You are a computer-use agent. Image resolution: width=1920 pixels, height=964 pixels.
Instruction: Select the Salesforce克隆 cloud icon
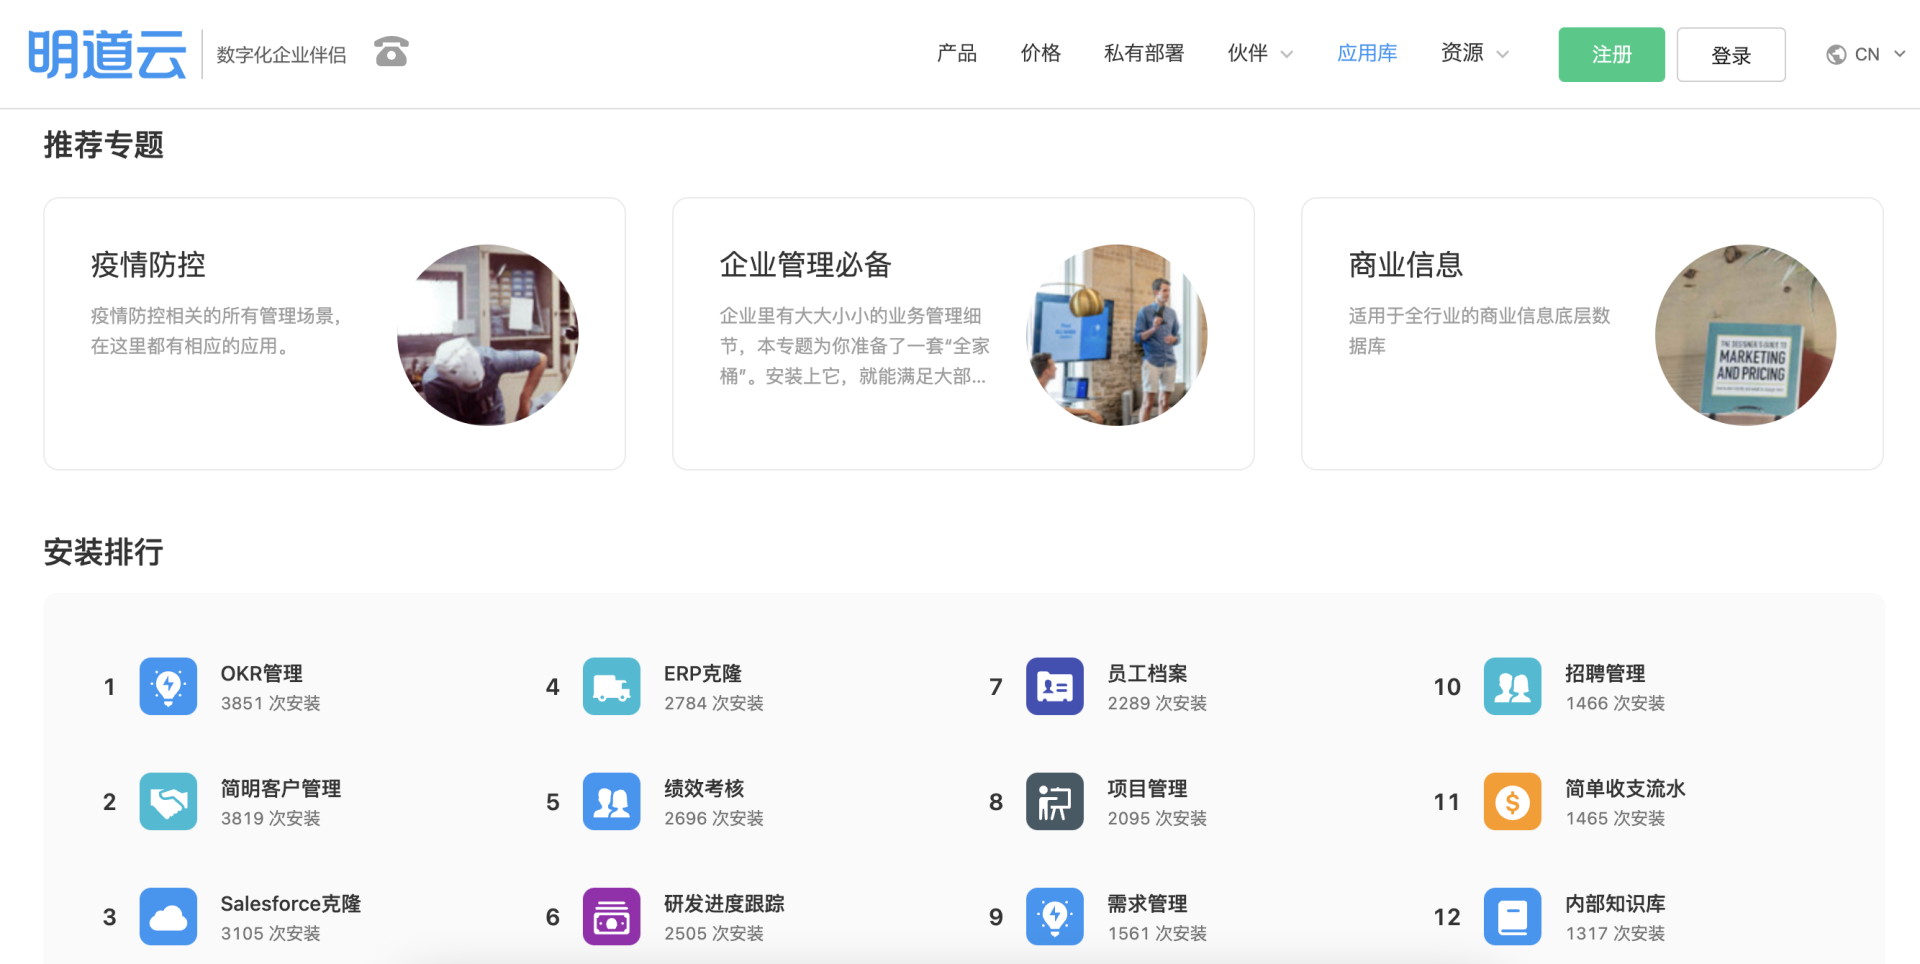coord(168,916)
